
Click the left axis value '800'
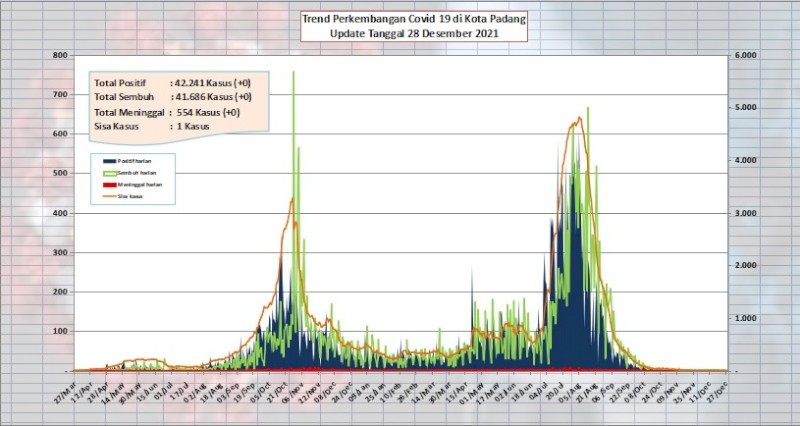(x=59, y=55)
